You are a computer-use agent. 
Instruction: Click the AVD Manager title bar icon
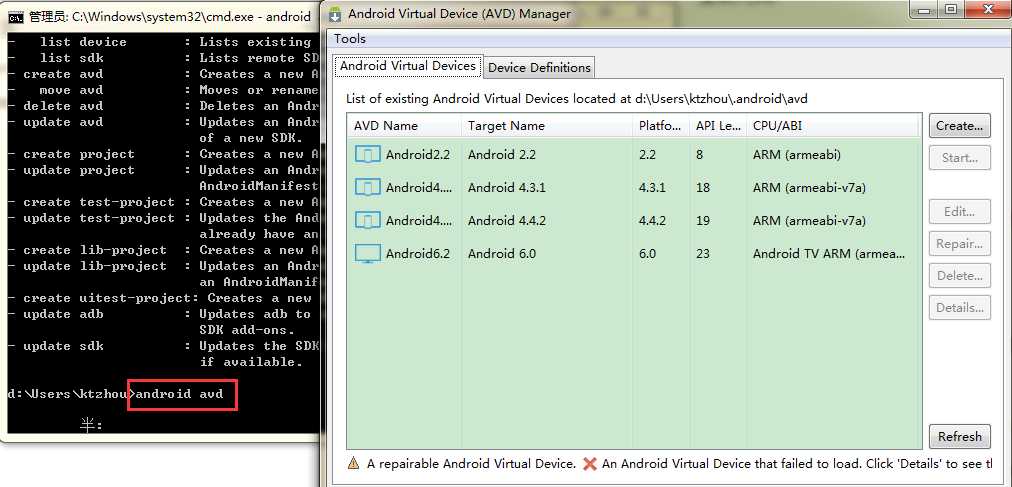[335, 14]
